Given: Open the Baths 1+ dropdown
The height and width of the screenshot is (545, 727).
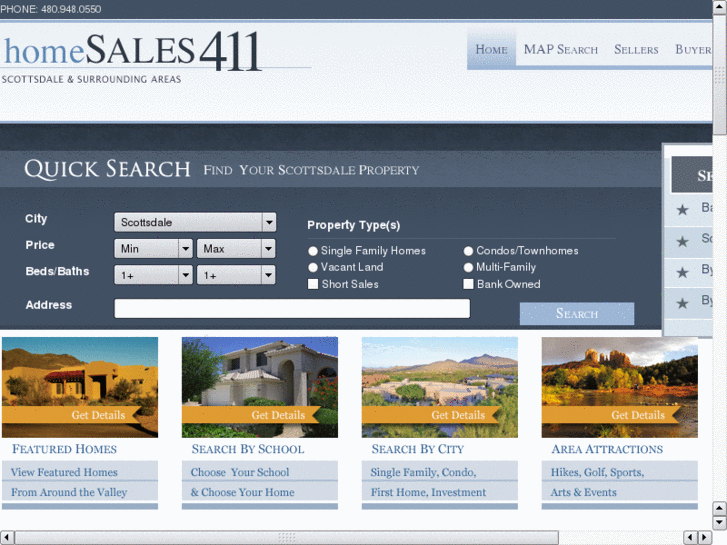Looking at the screenshot, I should (236, 275).
